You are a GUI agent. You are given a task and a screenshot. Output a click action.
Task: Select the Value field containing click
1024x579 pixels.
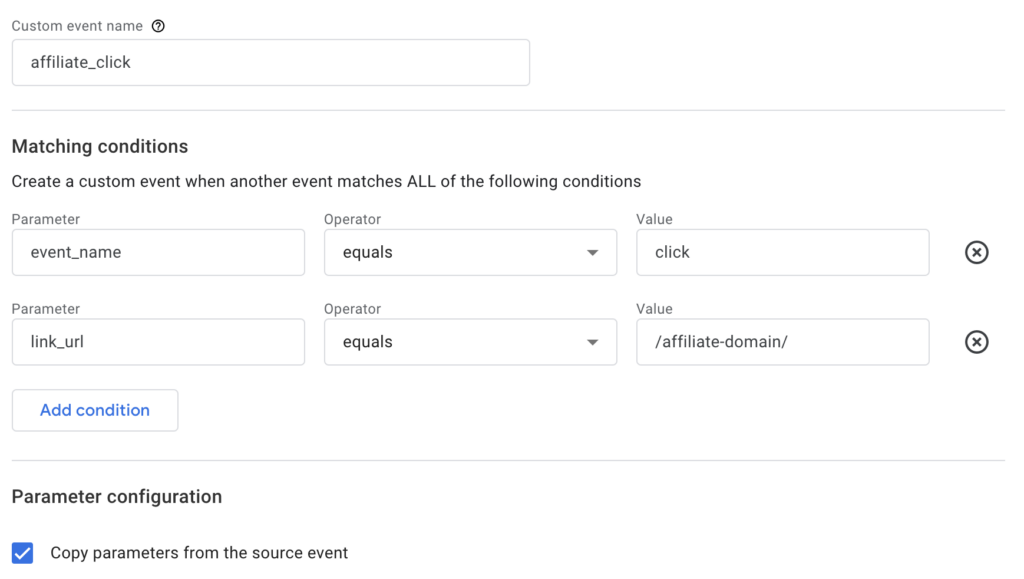pos(782,252)
